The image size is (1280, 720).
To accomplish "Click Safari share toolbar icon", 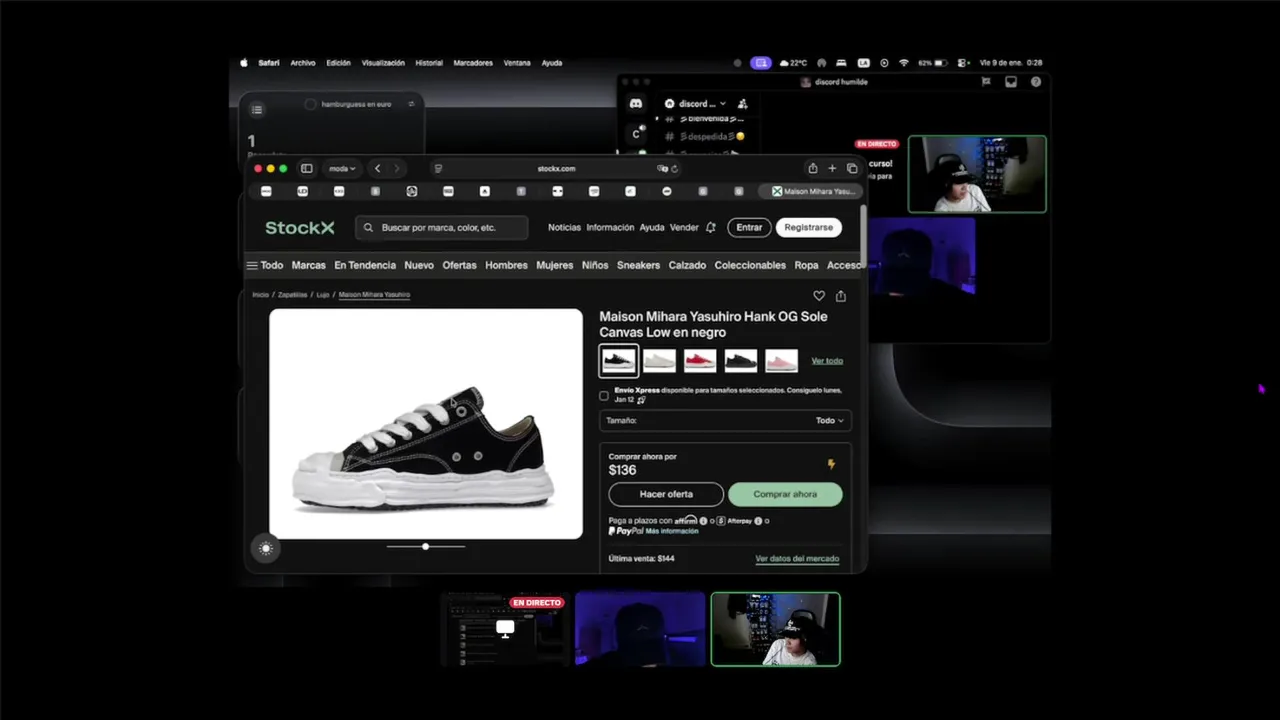I will (813, 168).
